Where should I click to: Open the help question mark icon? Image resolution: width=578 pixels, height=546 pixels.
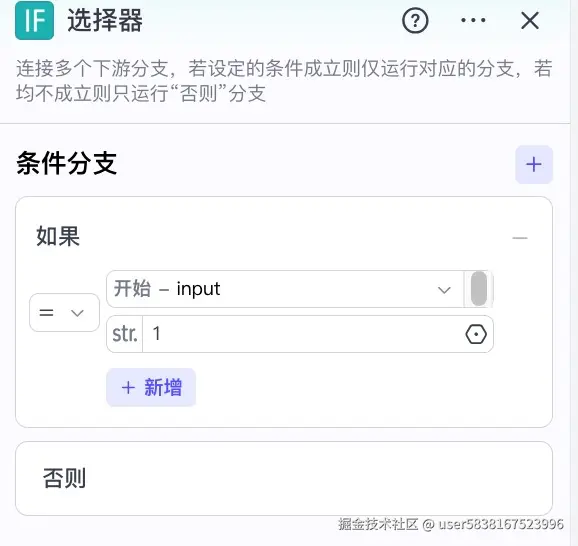coord(415,20)
